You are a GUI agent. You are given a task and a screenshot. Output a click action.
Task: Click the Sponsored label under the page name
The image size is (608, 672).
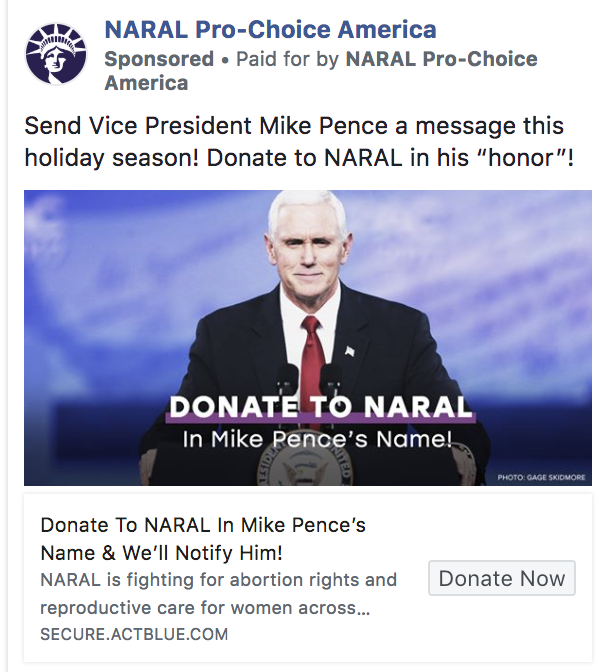(159, 59)
